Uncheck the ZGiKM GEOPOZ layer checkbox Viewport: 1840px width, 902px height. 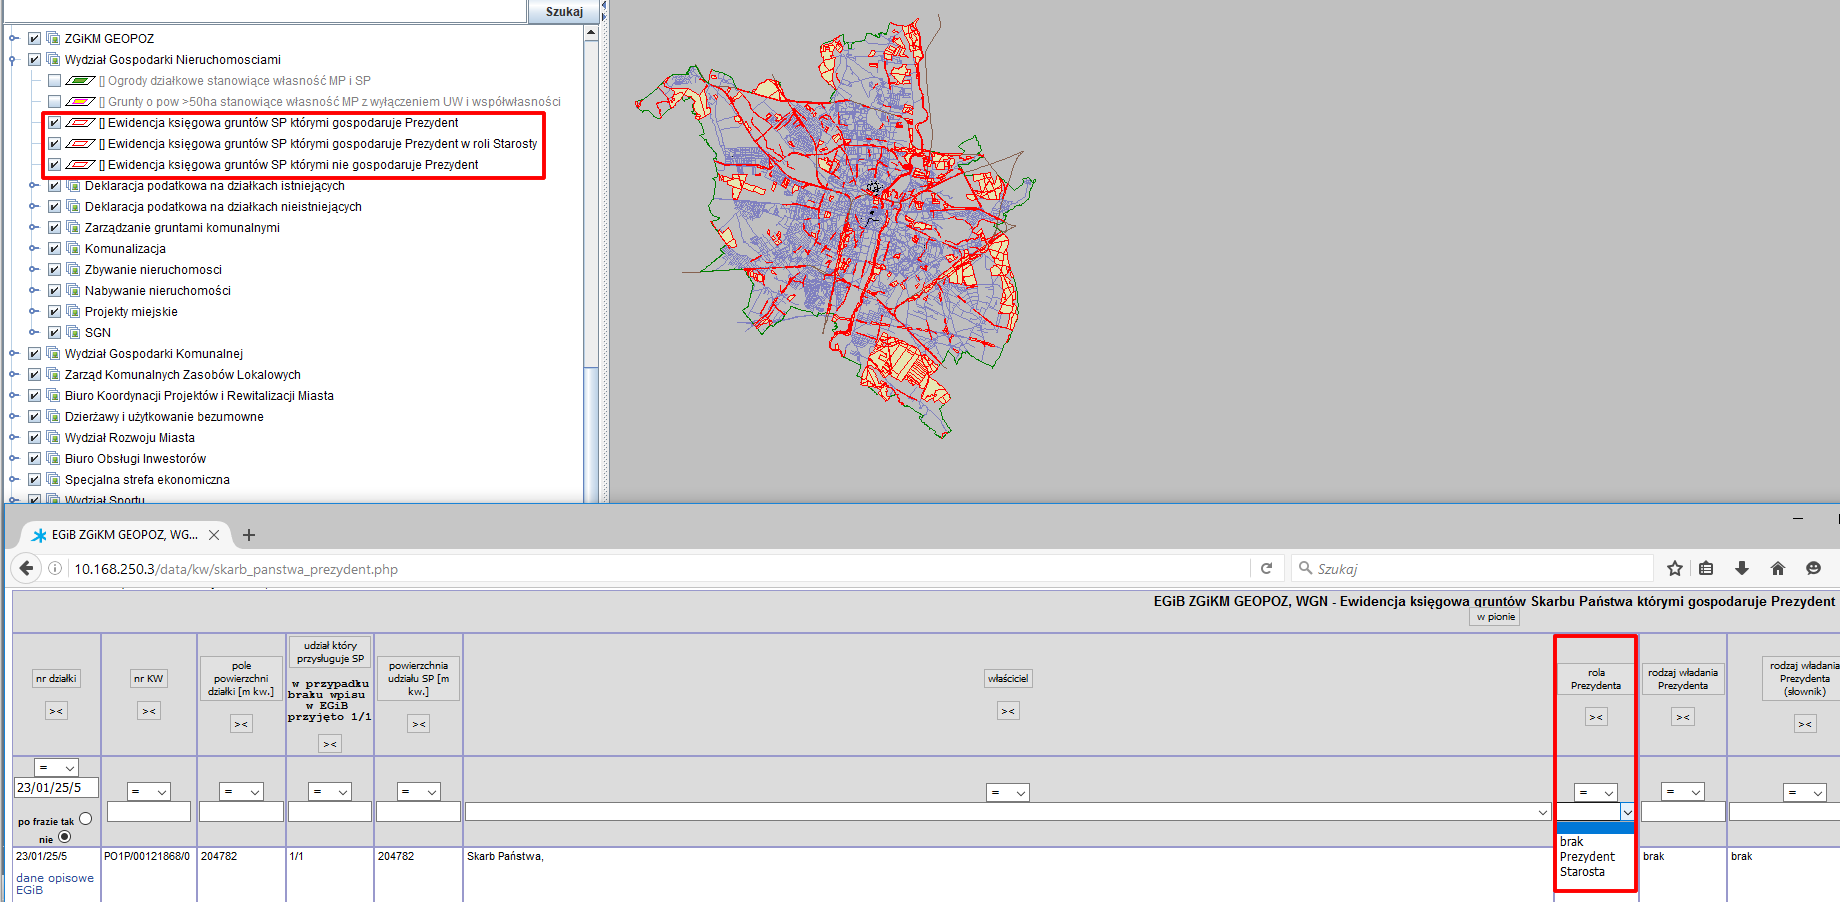(x=35, y=38)
